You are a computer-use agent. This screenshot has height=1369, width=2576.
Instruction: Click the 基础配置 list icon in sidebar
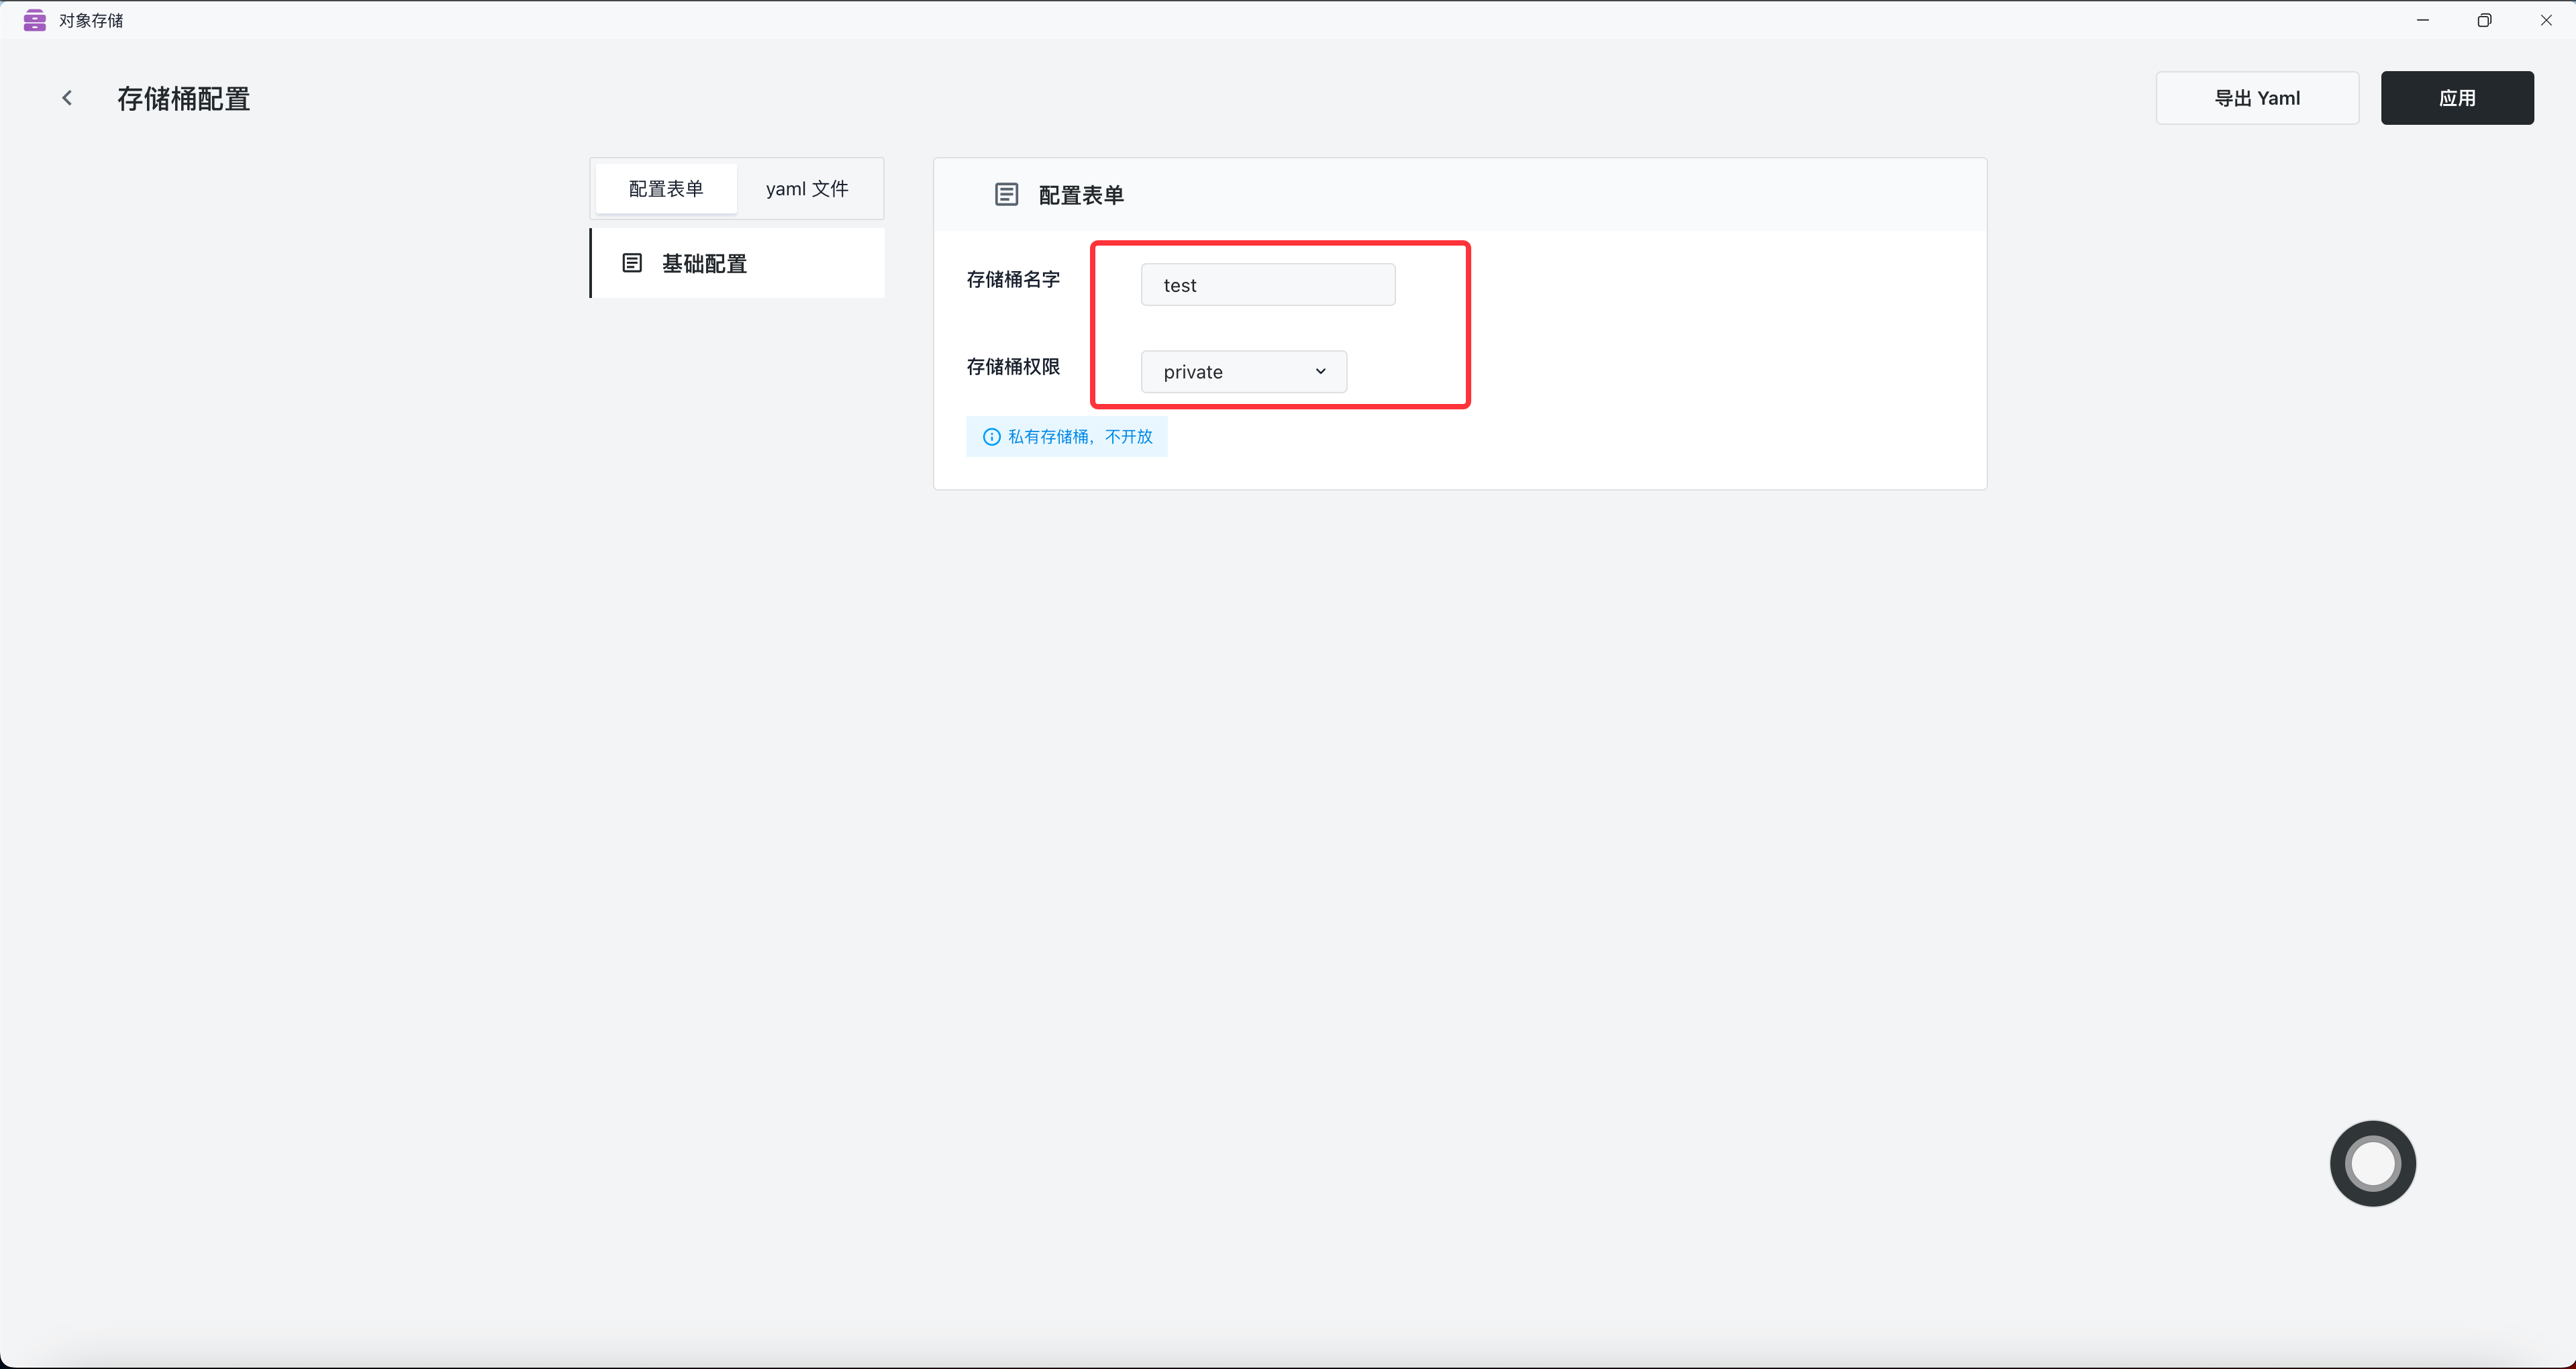pyautogui.click(x=632, y=263)
